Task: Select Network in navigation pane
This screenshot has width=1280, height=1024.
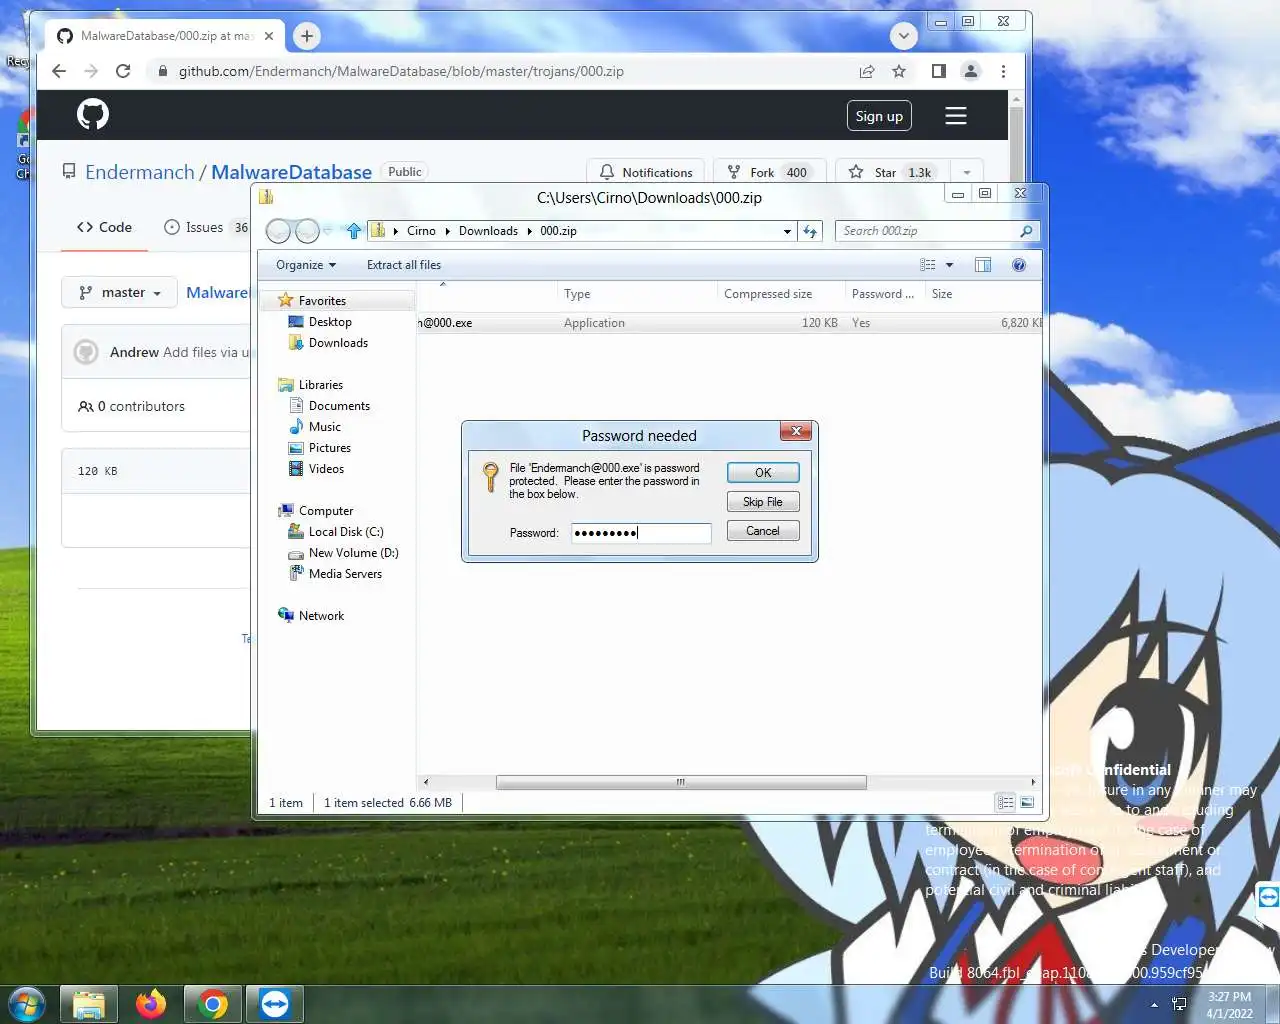Action: click(321, 616)
